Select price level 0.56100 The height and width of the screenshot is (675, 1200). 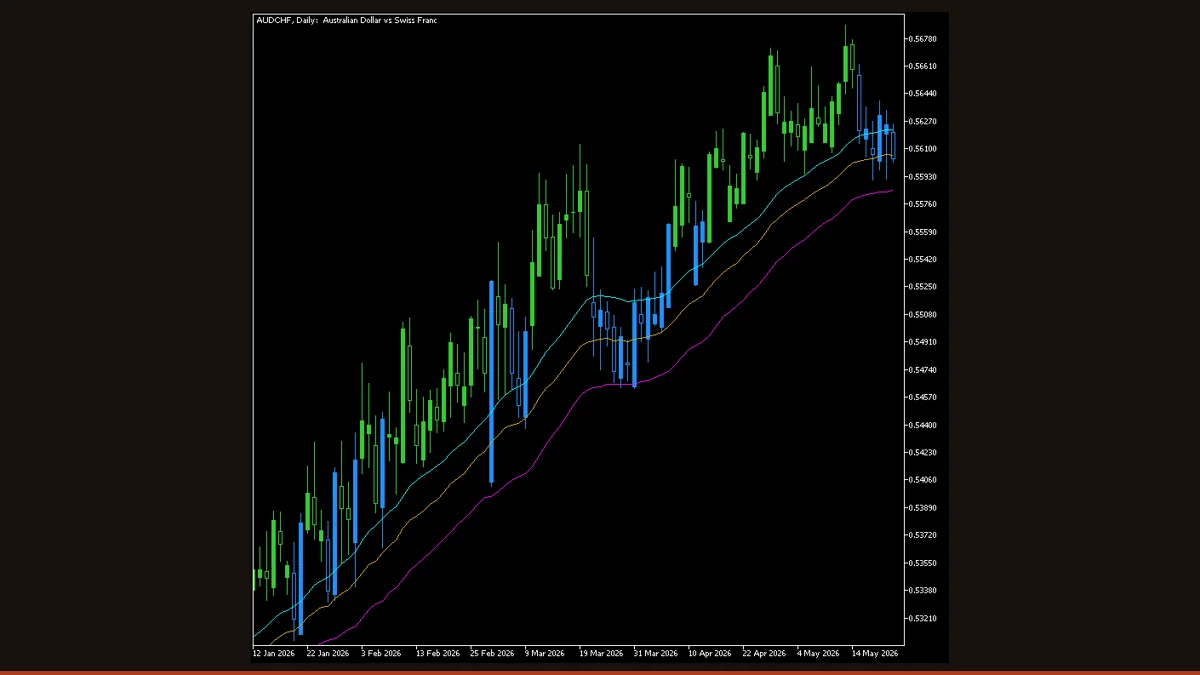tap(923, 149)
